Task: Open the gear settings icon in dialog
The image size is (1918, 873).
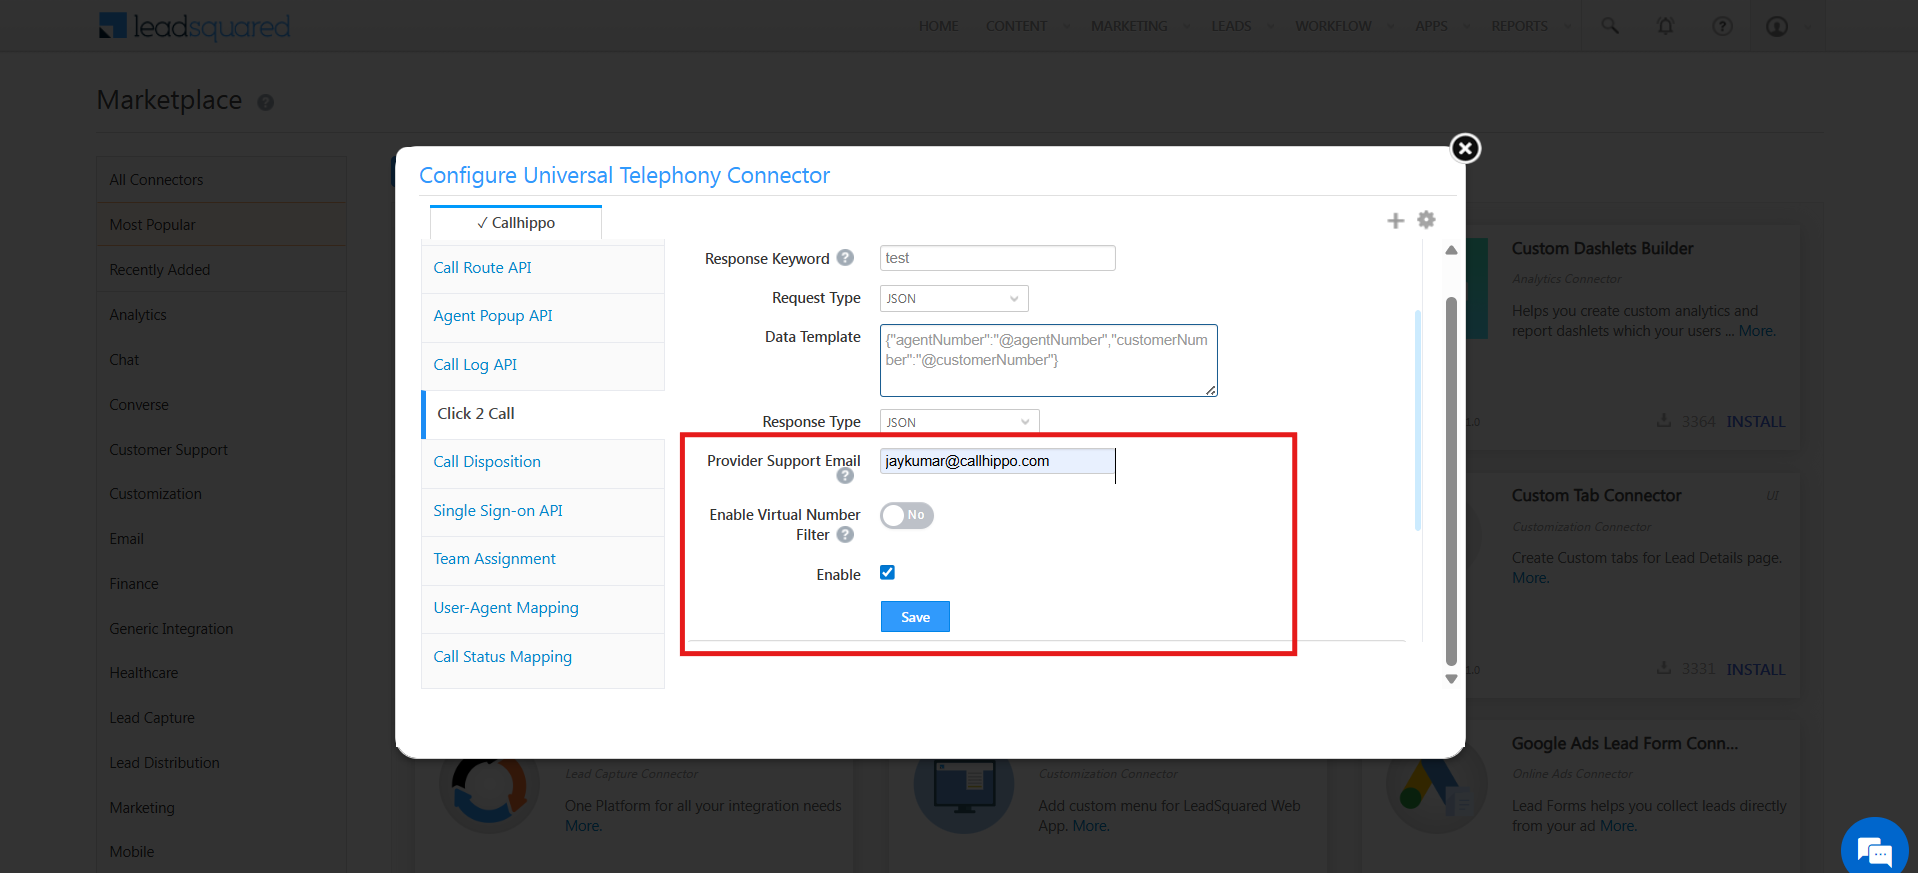Action: click(1426, 220)
